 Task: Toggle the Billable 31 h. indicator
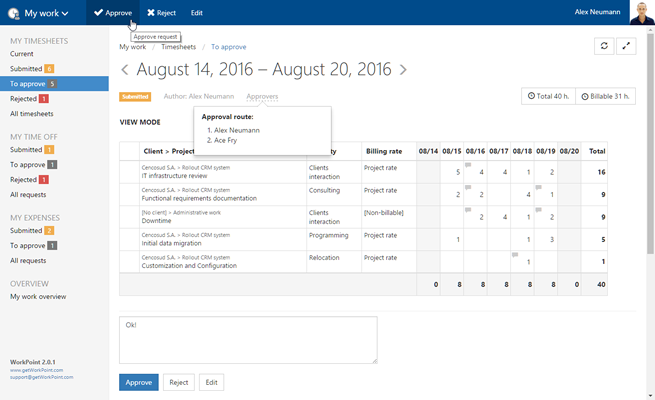point(606,96)
